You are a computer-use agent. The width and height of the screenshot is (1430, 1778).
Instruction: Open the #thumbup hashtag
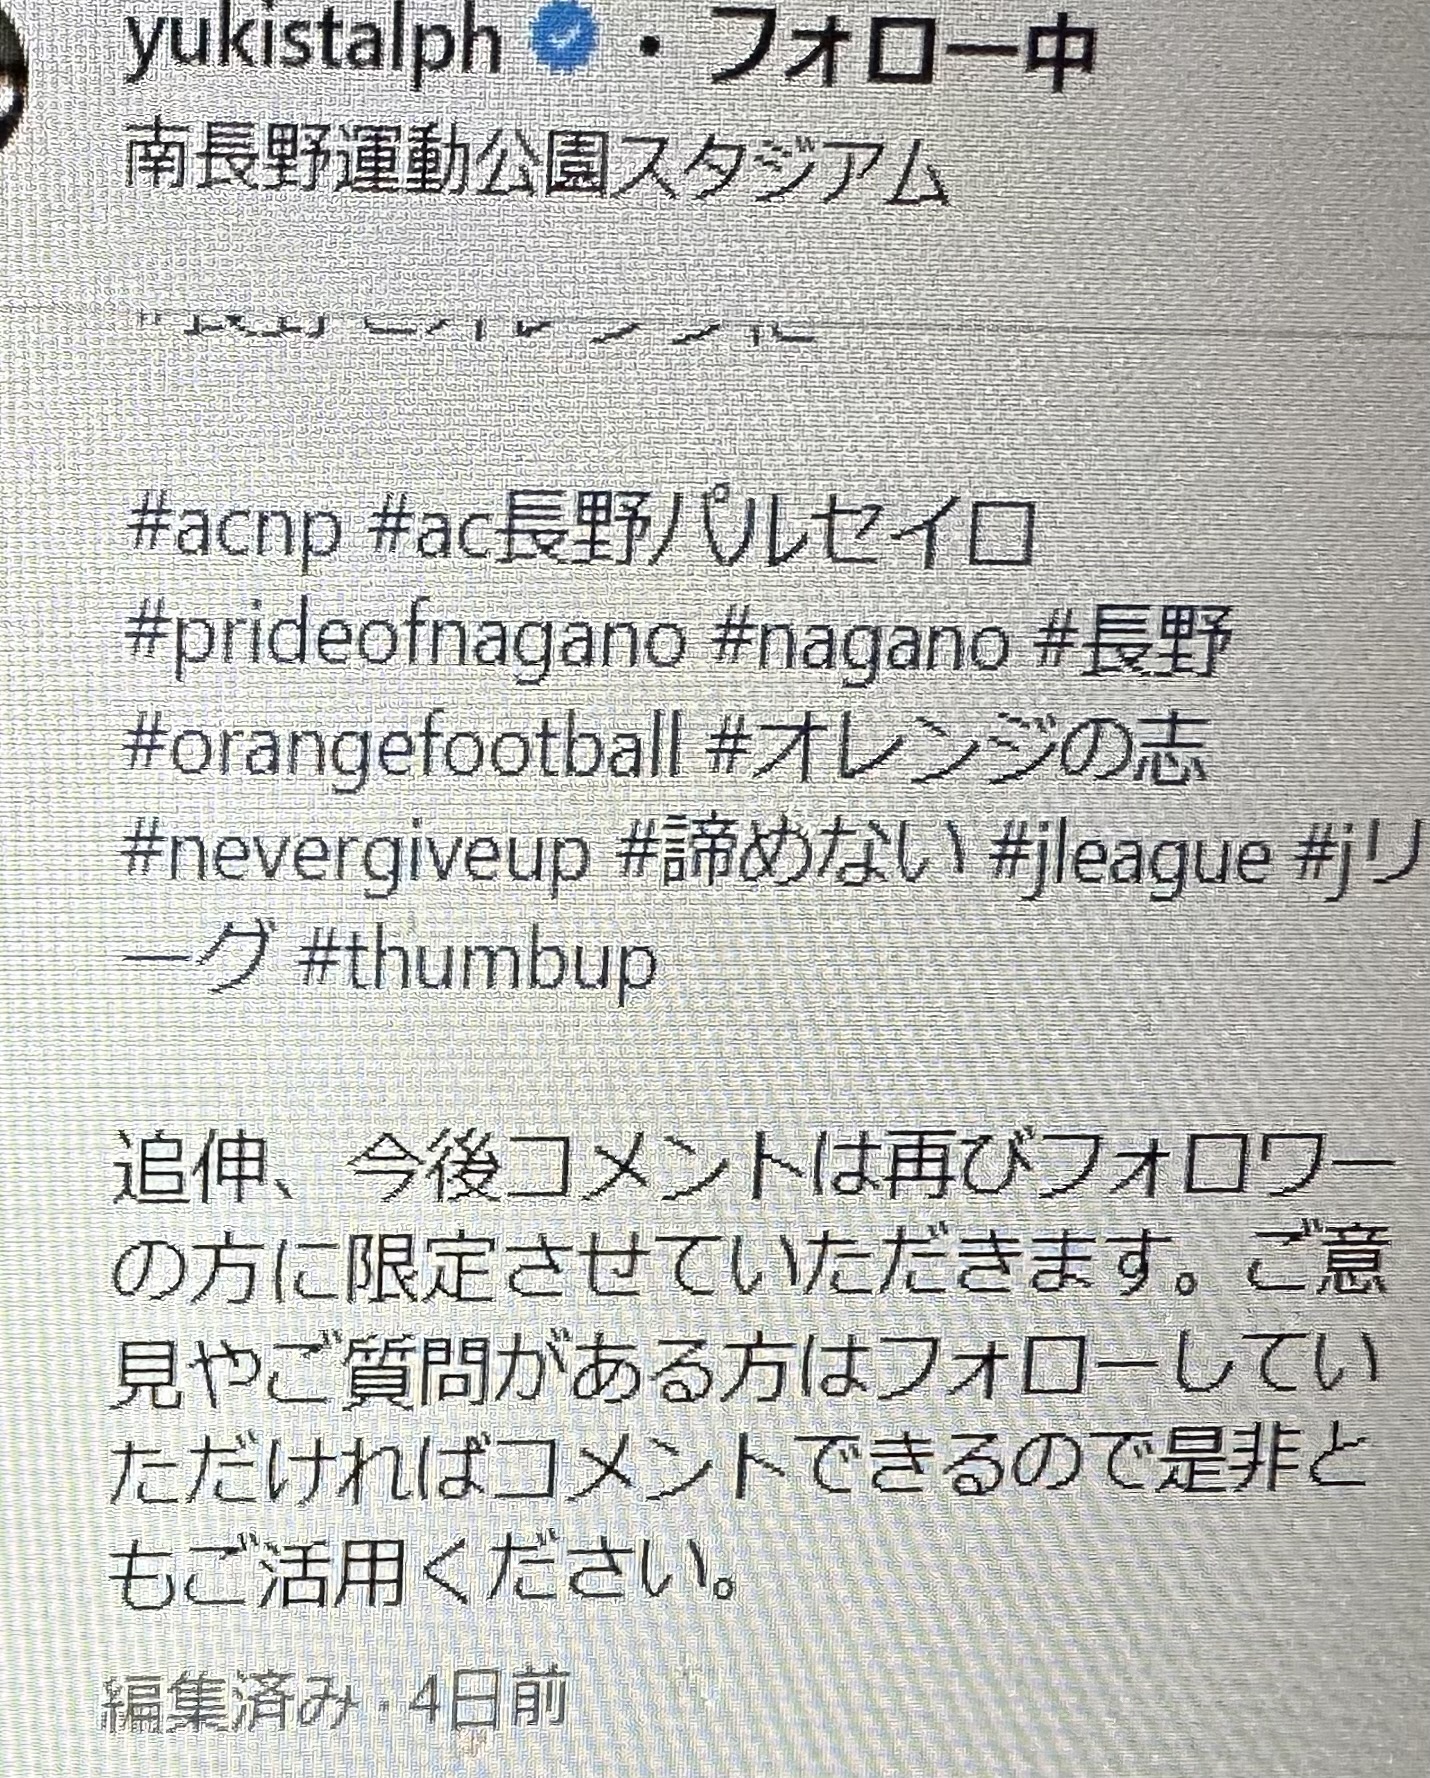point(476,964)
